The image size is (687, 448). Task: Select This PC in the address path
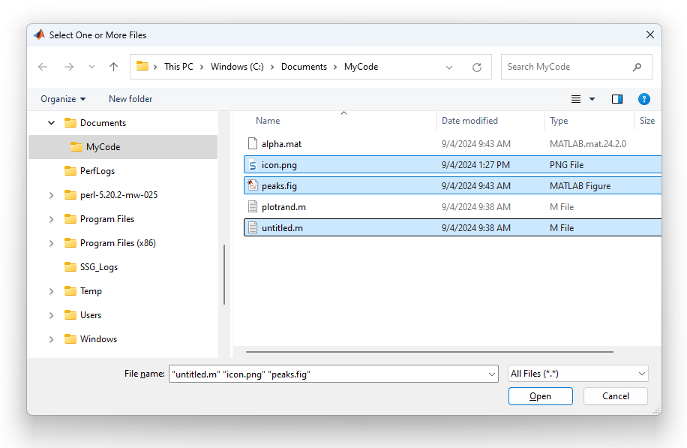[x=178, y=67]
